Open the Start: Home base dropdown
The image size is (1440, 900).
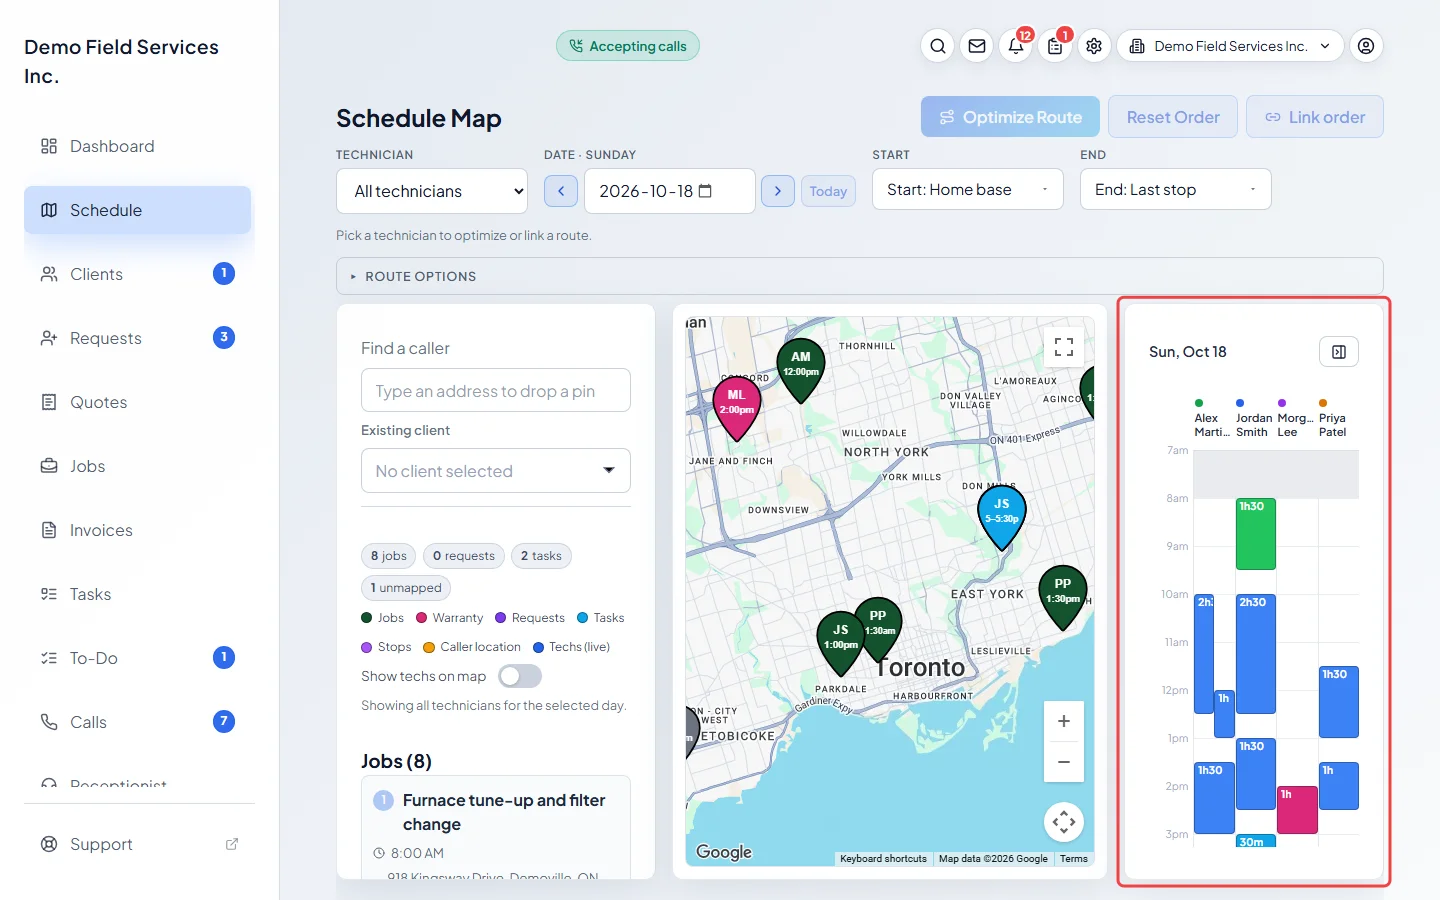click(x=968, y=189)
